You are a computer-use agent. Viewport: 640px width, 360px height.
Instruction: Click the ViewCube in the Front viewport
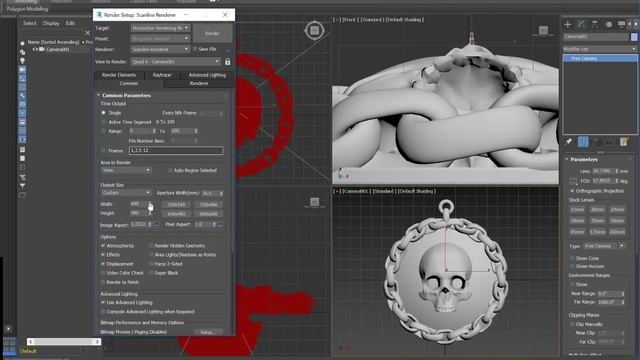pyautogui.click(x=543, y=31)
